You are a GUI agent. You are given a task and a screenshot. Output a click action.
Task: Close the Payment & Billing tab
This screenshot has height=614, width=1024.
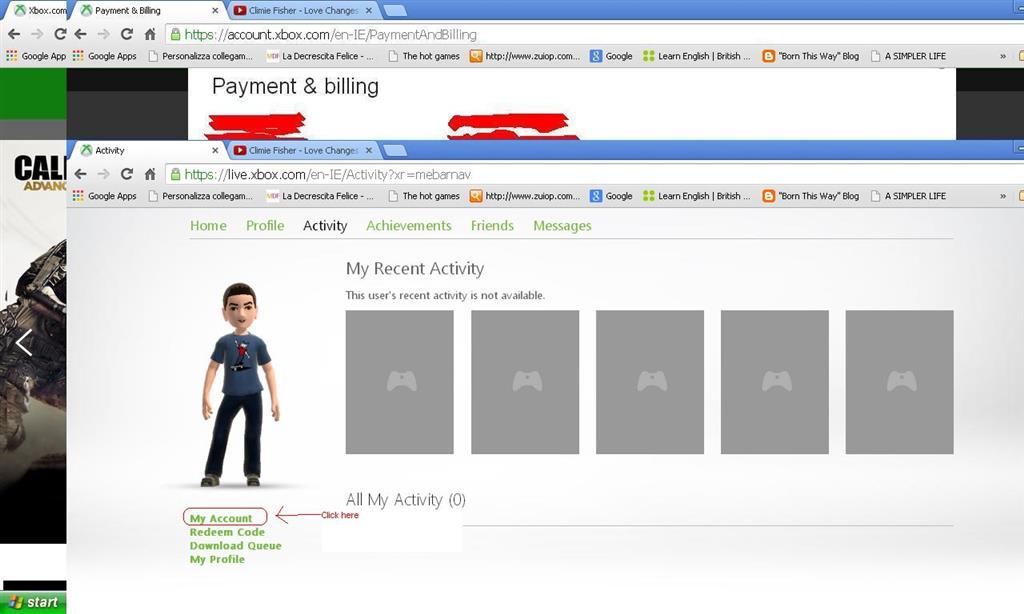[x=217, y=11]
